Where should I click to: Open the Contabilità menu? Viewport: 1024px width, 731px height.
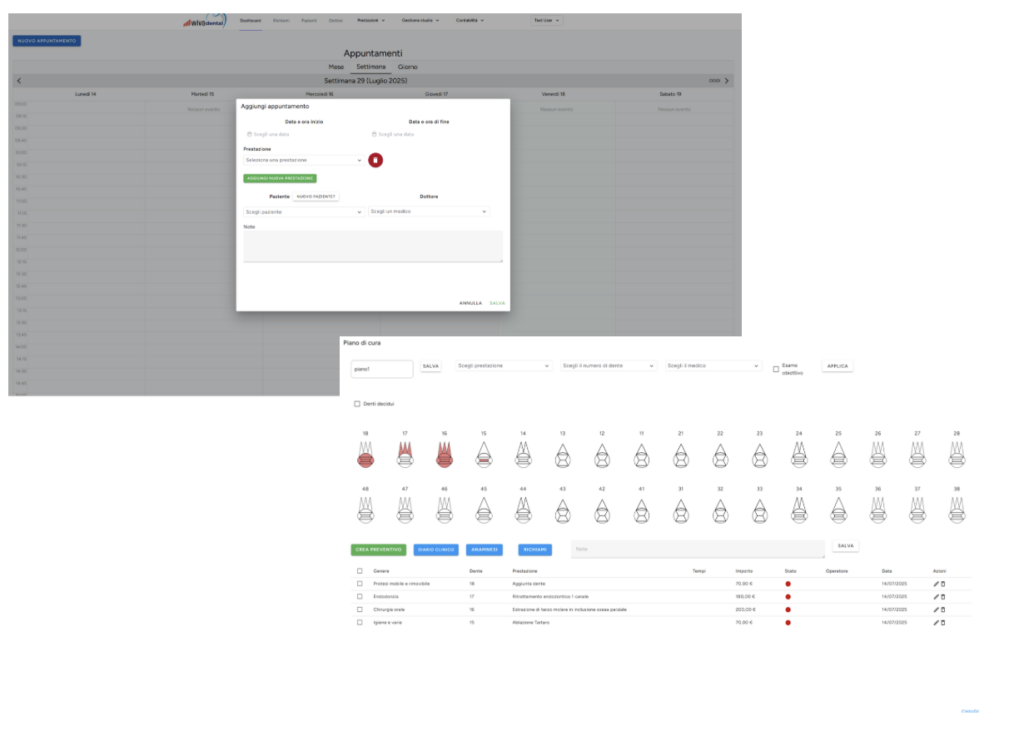(x=469, y=20)
